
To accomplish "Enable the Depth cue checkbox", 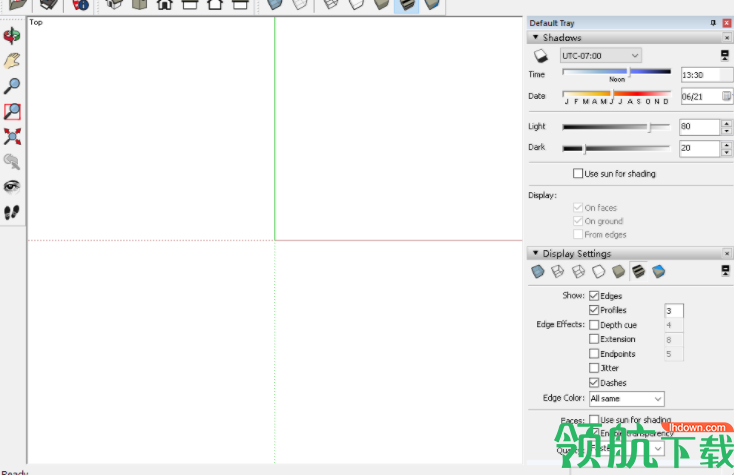I will (594, 325).
